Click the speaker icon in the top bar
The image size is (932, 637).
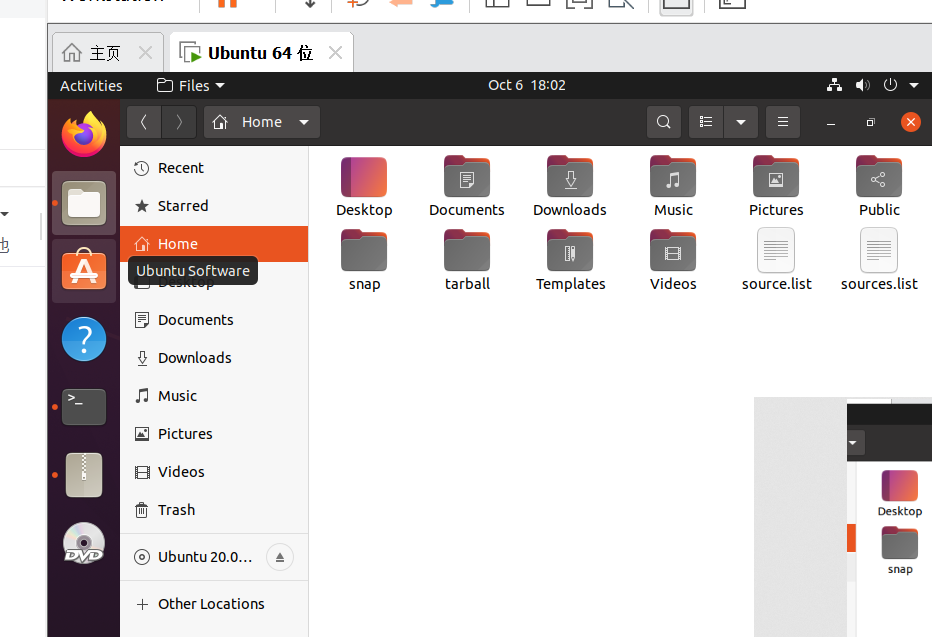coord(862,85)
